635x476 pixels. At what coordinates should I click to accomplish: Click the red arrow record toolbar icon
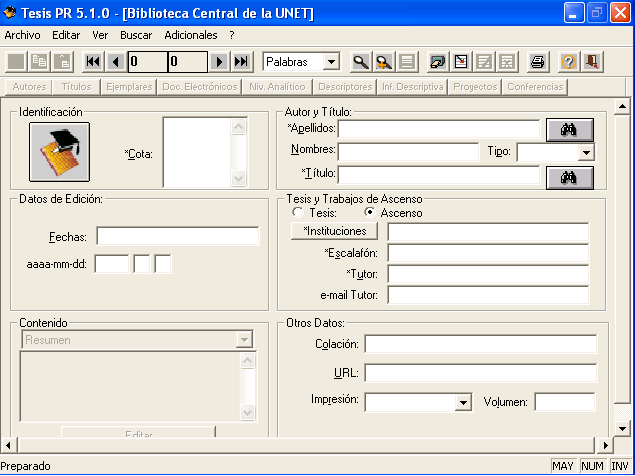click(461, 62)
